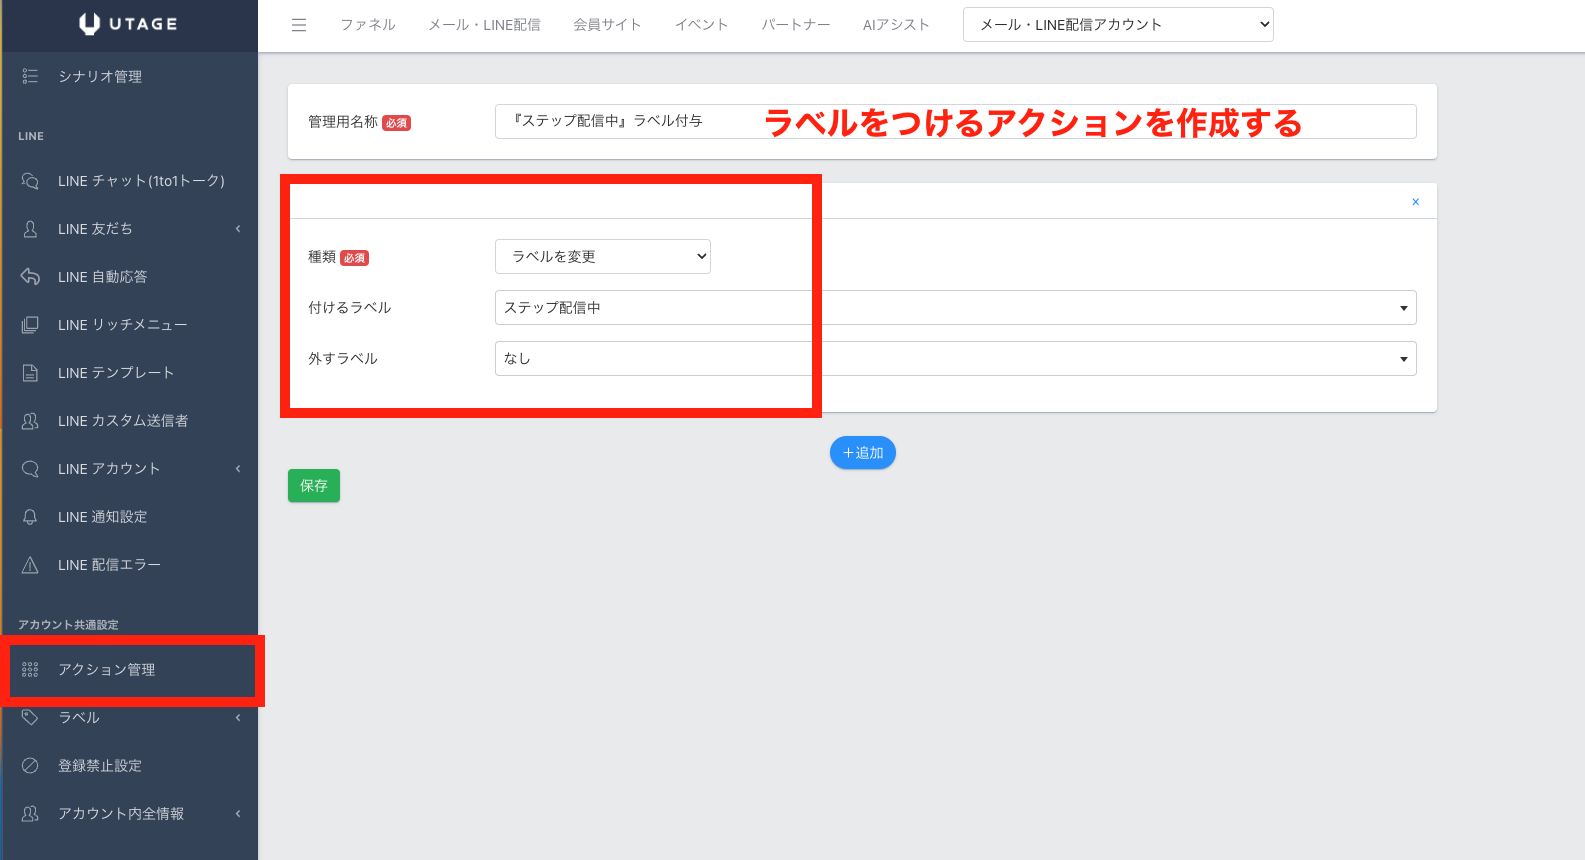Click the registration ban circle icon
The image size is (1585, 860).
coord(30,766)
